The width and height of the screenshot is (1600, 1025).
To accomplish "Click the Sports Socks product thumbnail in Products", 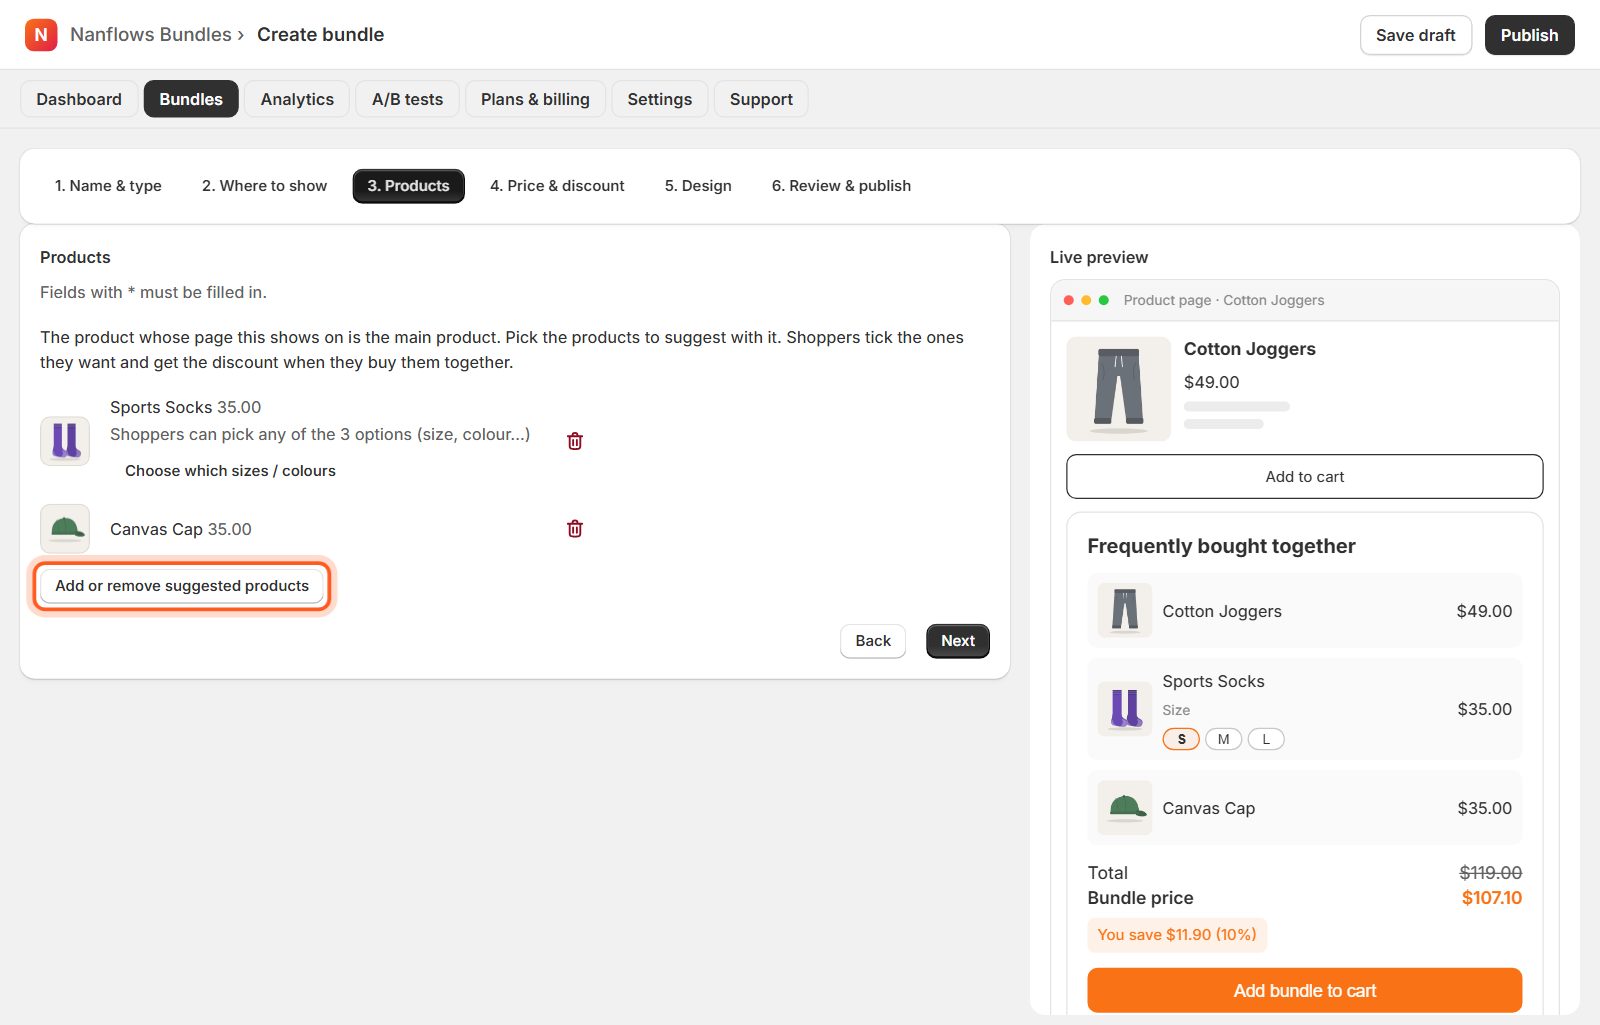I will click(65, 441).
